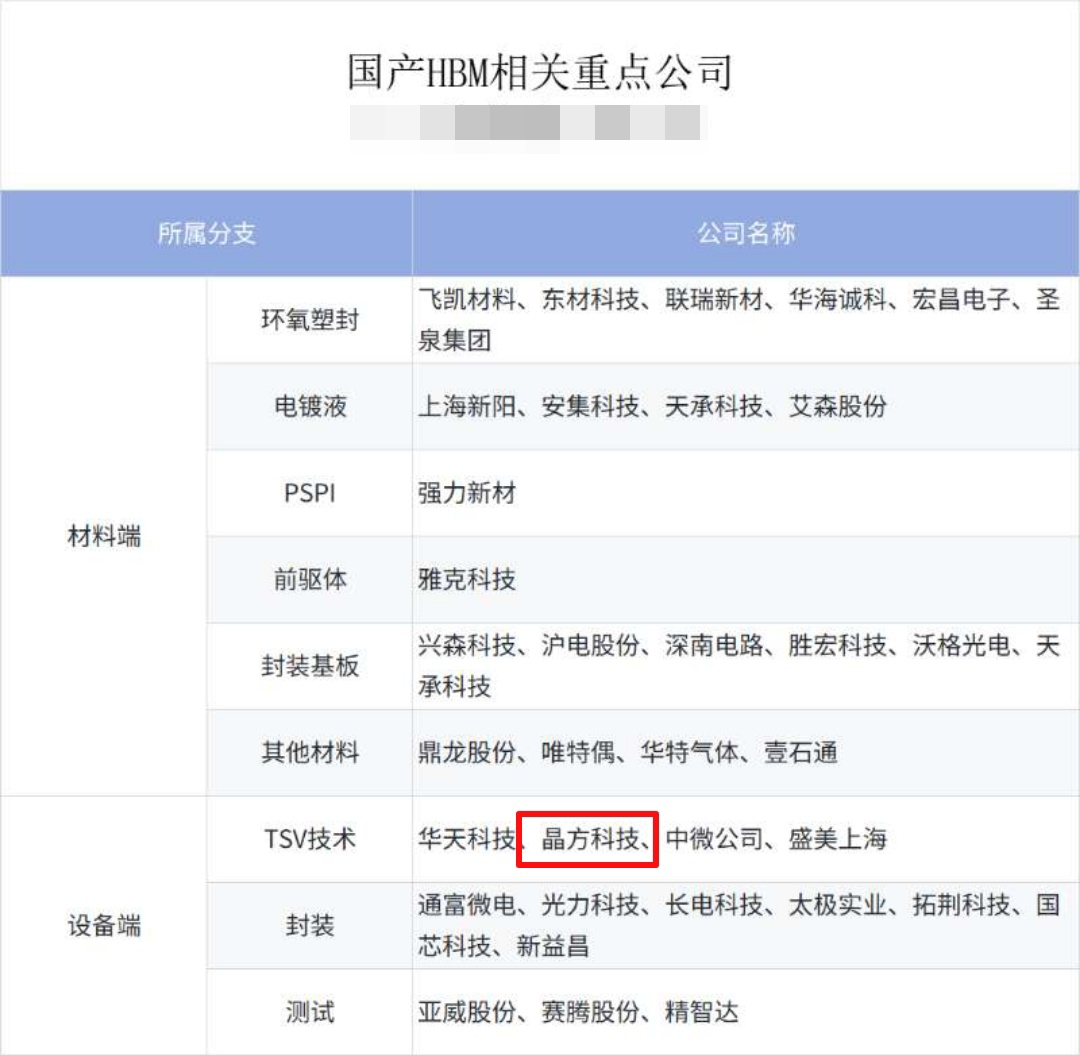Click company name 亚威股份

pos(467,1012)
